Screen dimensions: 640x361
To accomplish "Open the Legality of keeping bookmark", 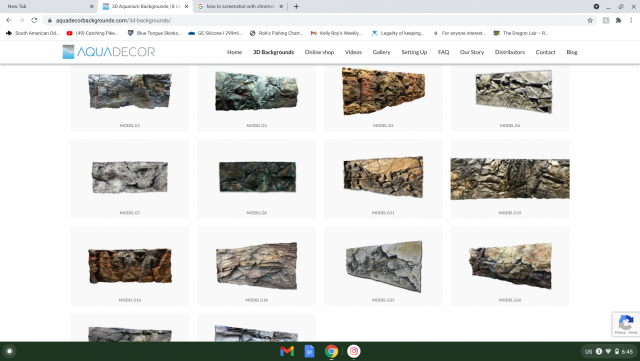I will (398, 33).
